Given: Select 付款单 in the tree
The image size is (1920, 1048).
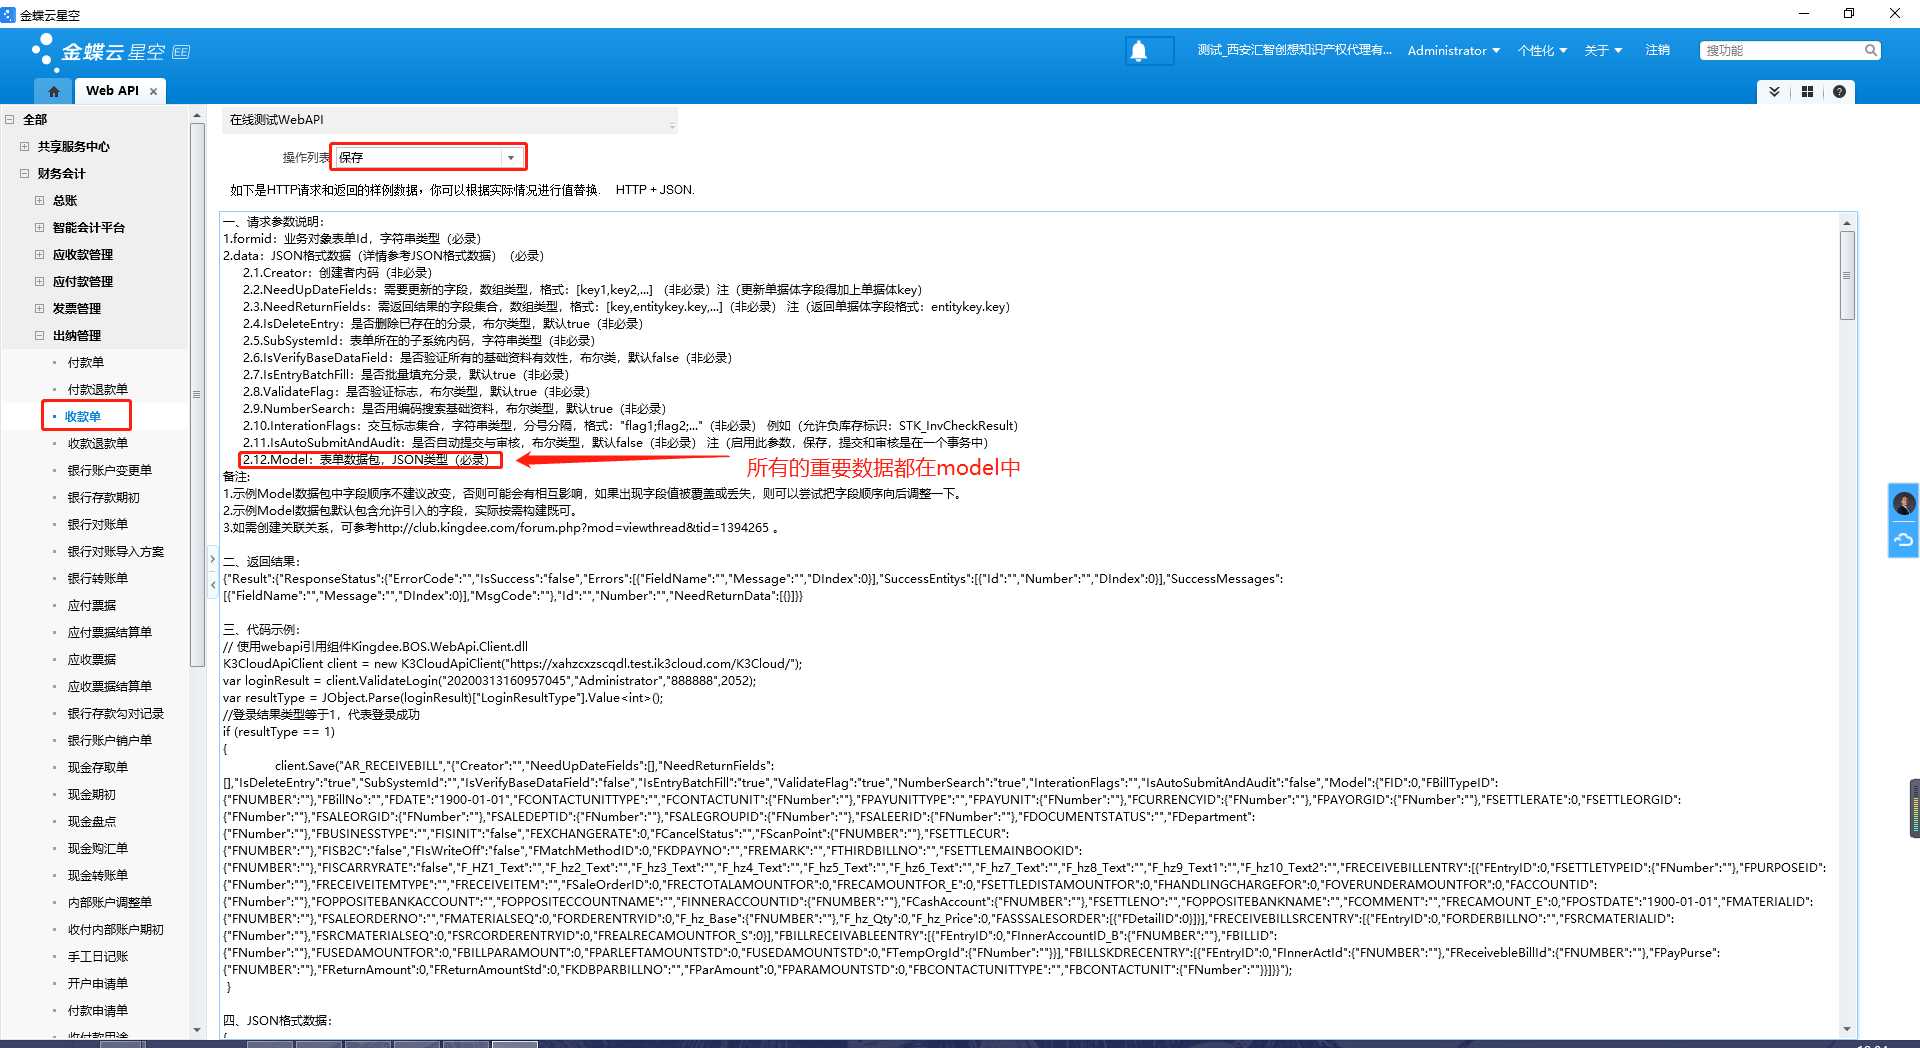Looking at the screenshot, I should 85,362.
